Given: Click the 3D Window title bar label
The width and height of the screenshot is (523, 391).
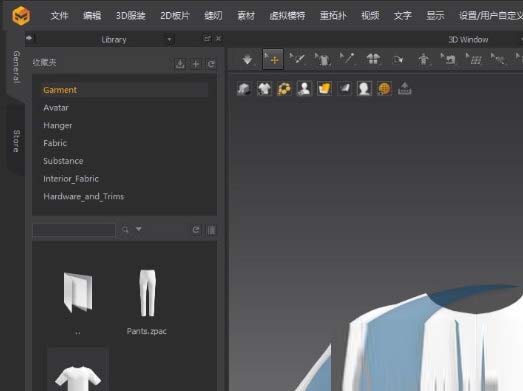Looking at the screenshot, I should pos(468,40).
